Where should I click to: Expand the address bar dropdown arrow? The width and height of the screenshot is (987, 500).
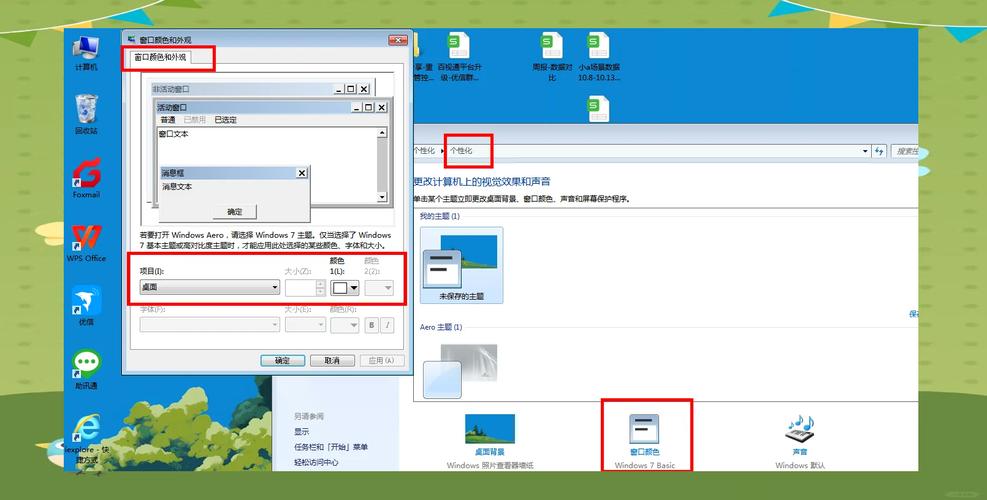(x=865, y=151)
